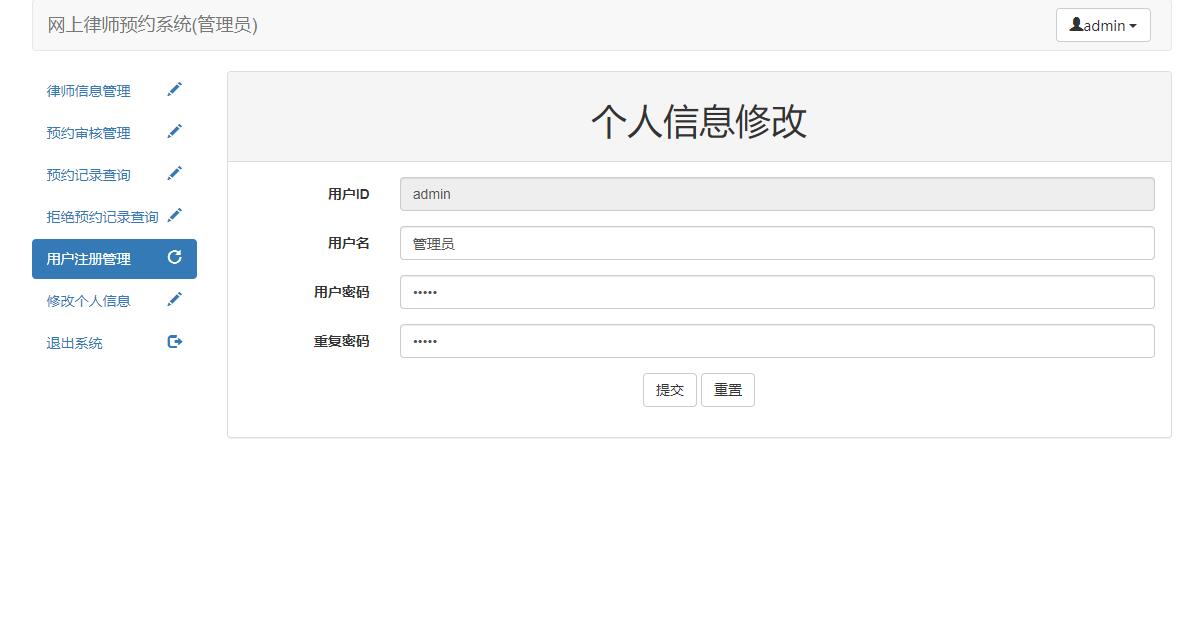Open 拒绝预约记录查询 from the sidebar

point(99,216)
